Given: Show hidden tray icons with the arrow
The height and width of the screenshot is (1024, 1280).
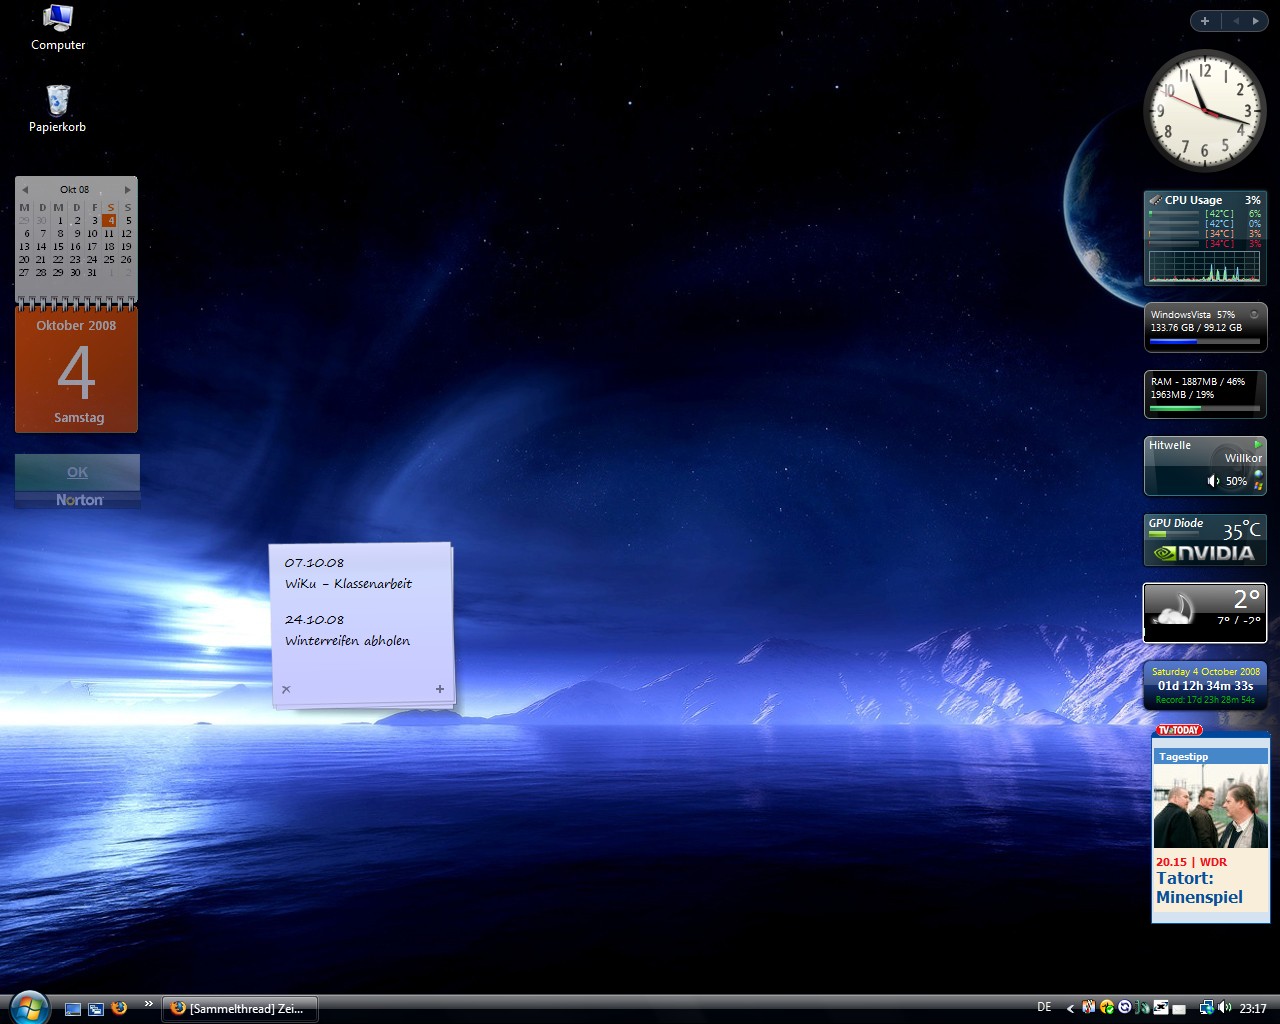Looking at the screenshot, I should 1070,1008.
